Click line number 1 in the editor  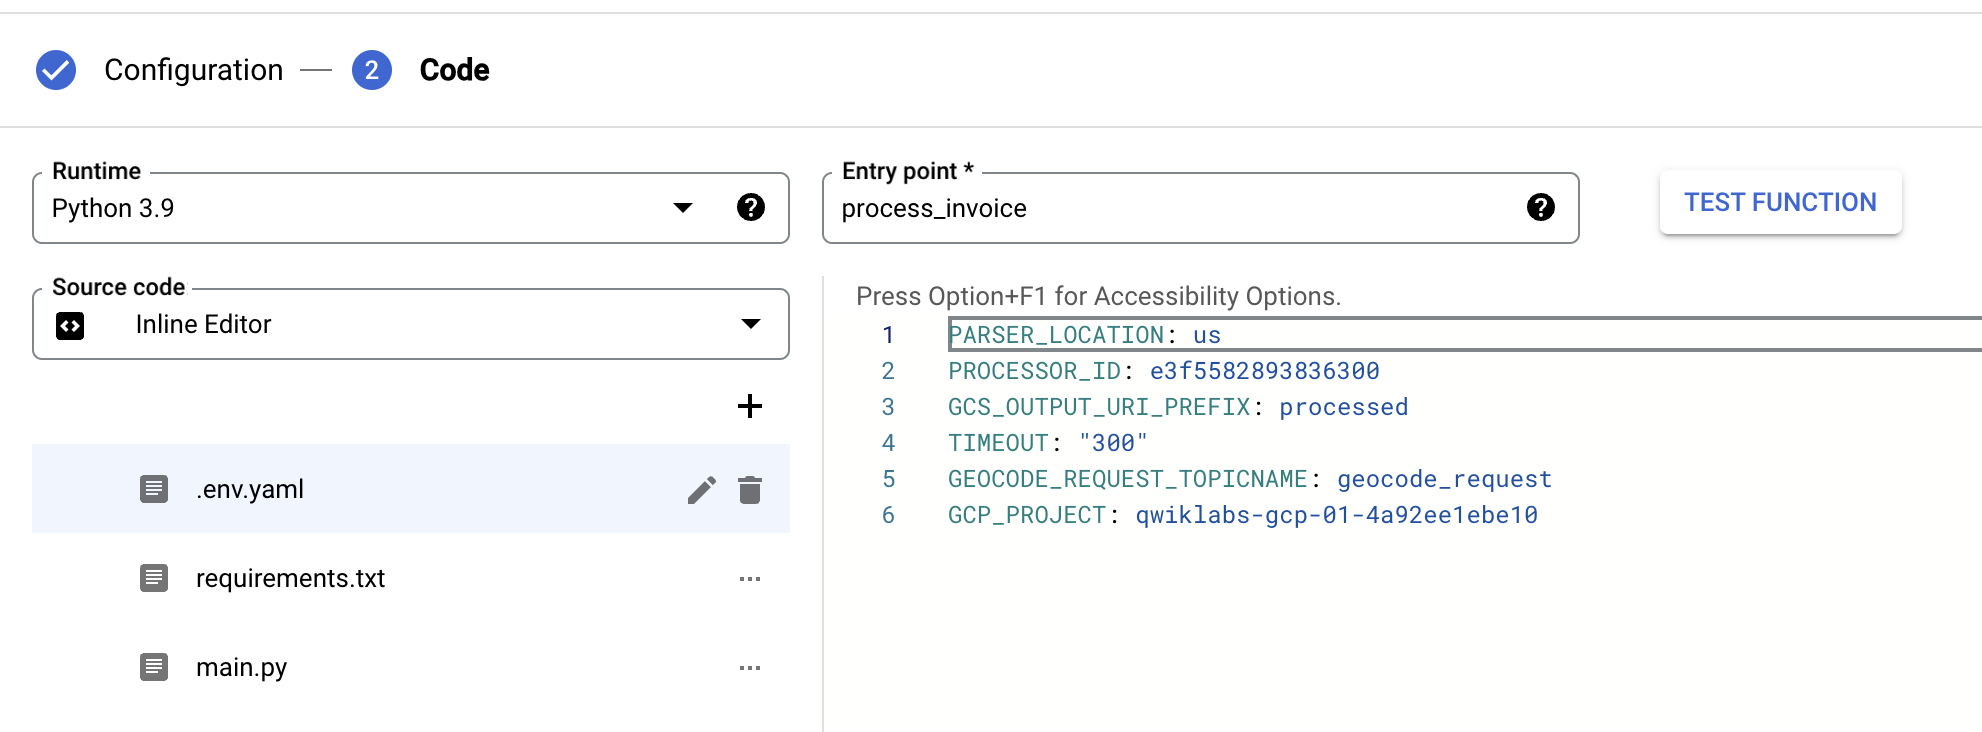point(888,335)
